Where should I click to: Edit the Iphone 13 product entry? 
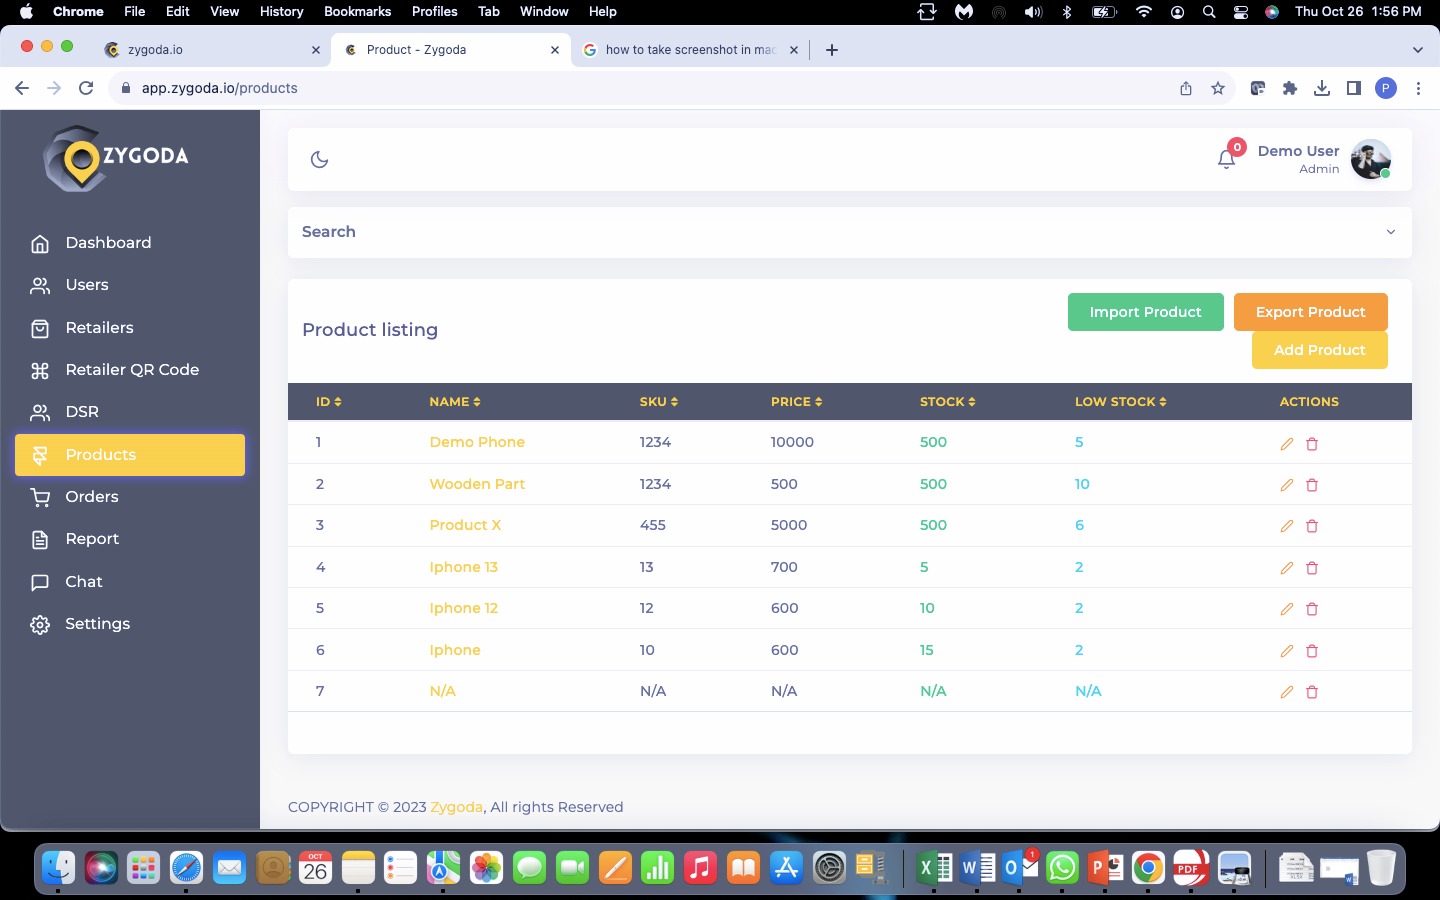[x=1287, y=568]
